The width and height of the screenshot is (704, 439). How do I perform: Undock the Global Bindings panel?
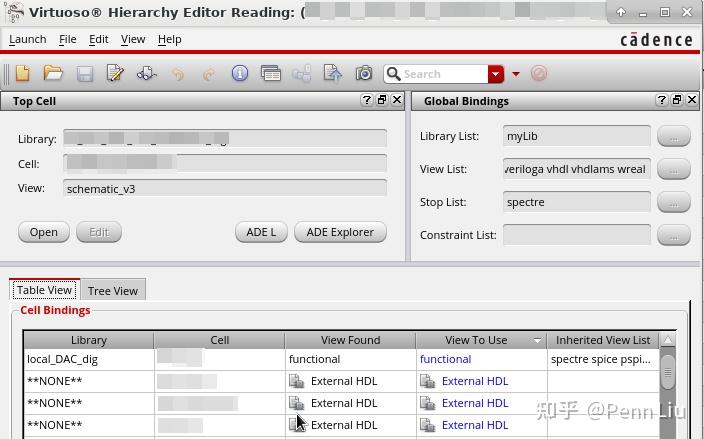tap(677, 100)
